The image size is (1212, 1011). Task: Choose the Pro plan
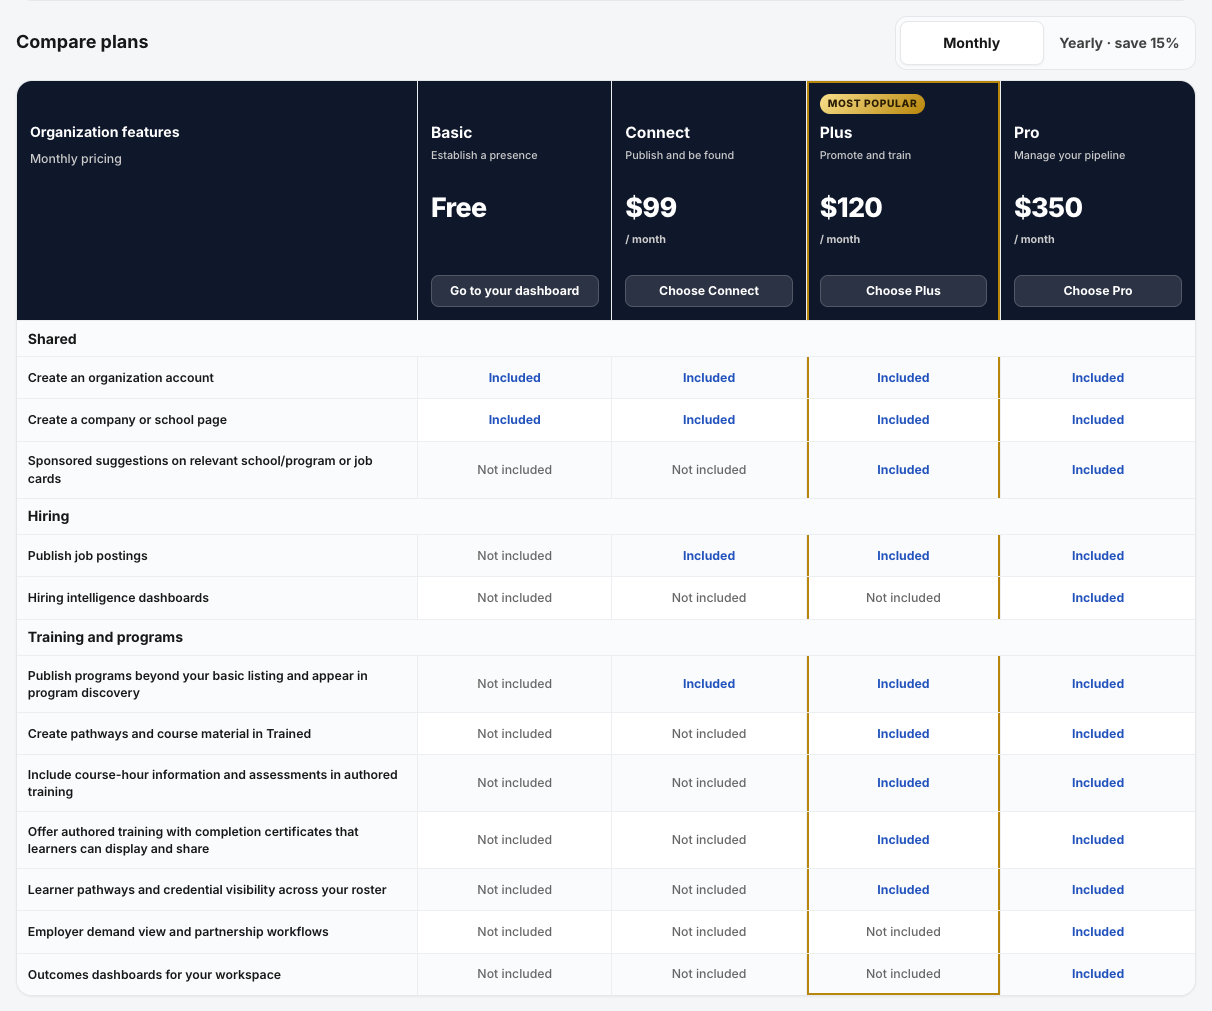tap(1098, 291)
